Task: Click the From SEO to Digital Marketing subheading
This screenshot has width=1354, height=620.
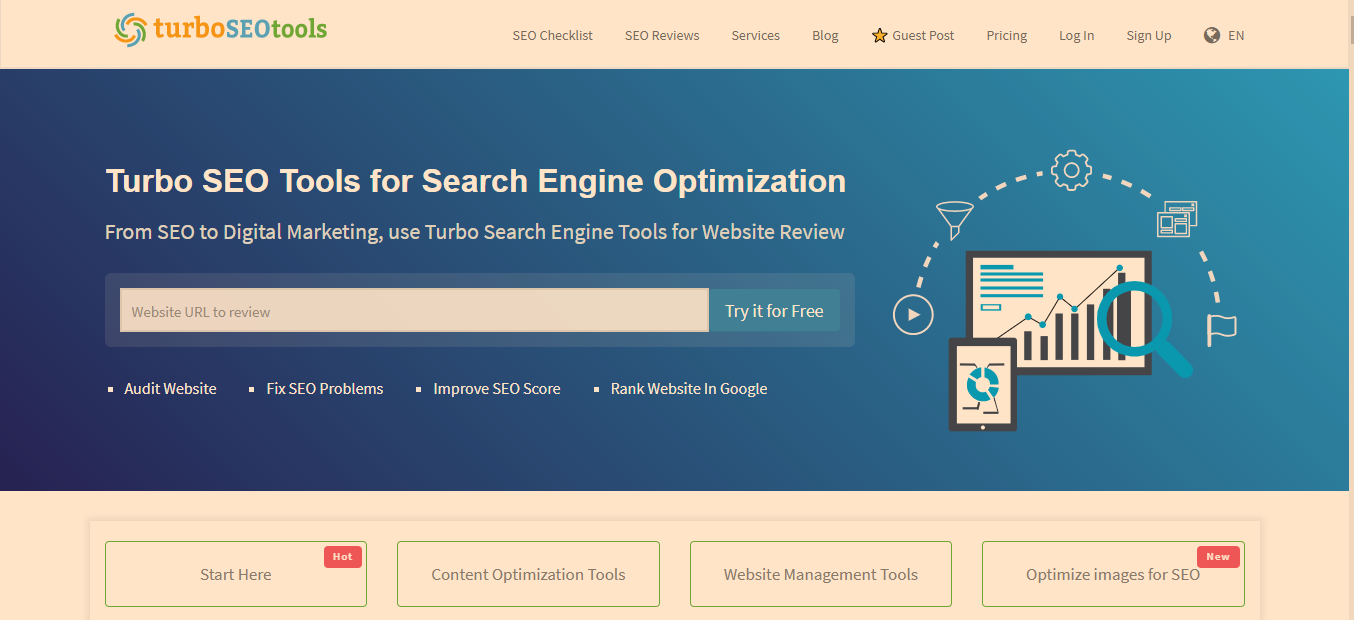Action: tap(475, 232)
